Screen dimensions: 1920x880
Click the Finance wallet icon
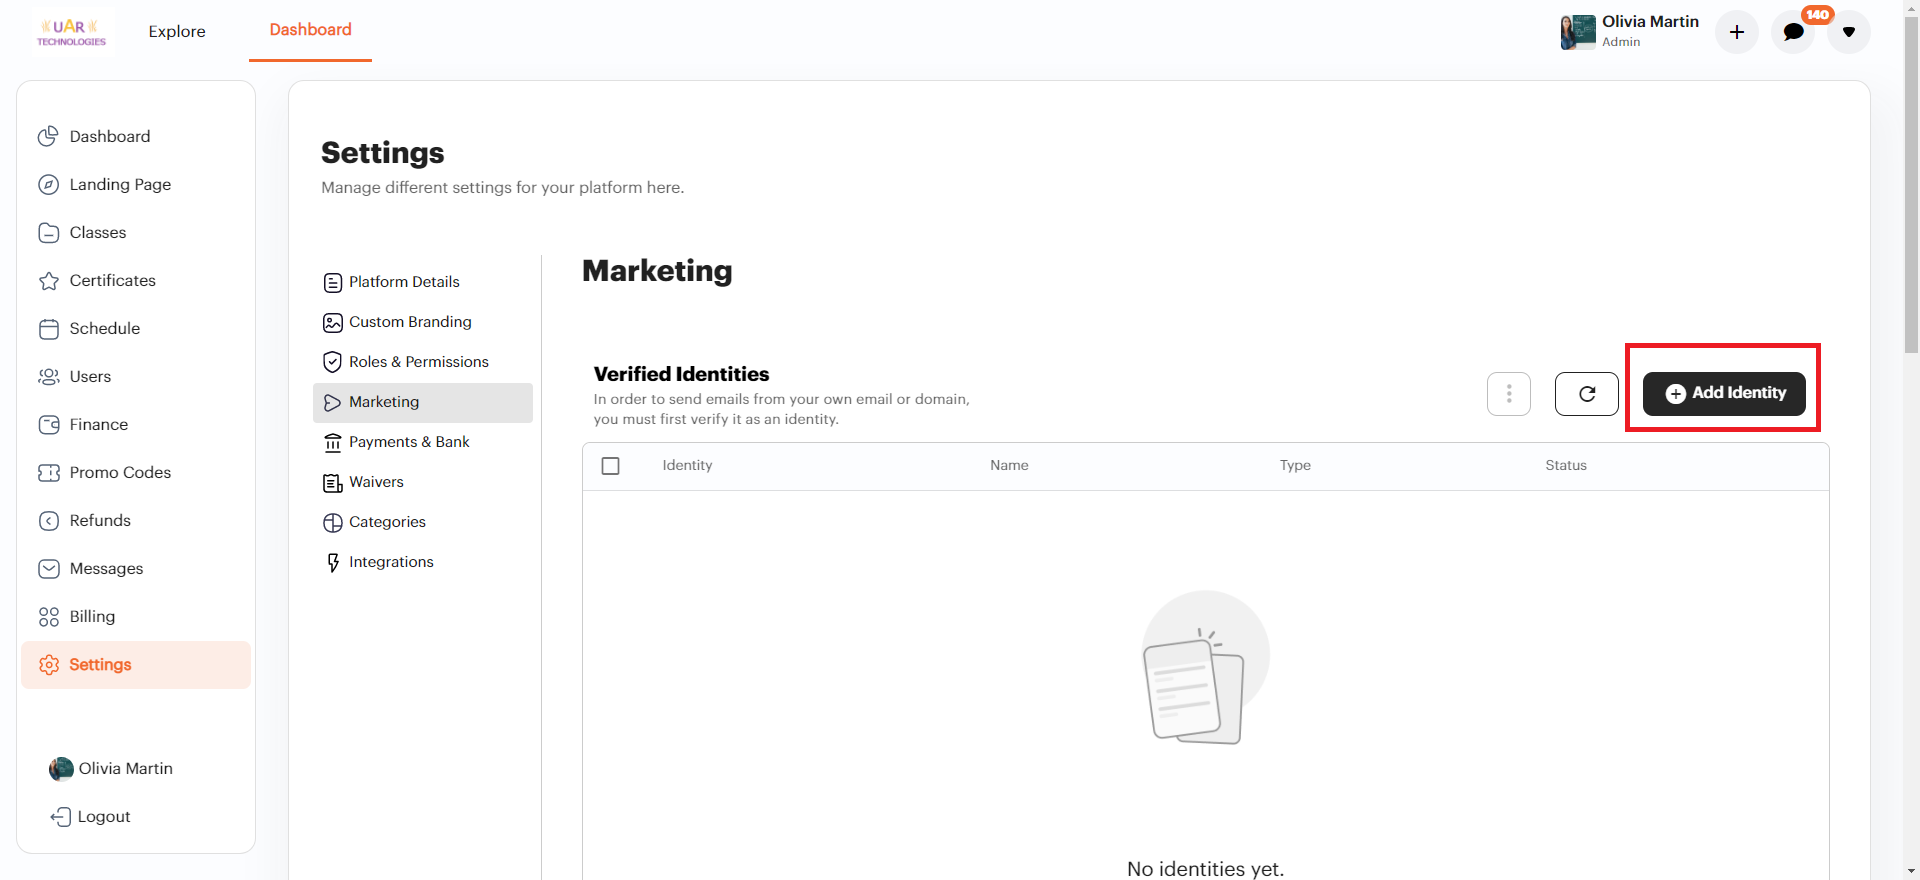pyautogui.click(x=48, y=424)
